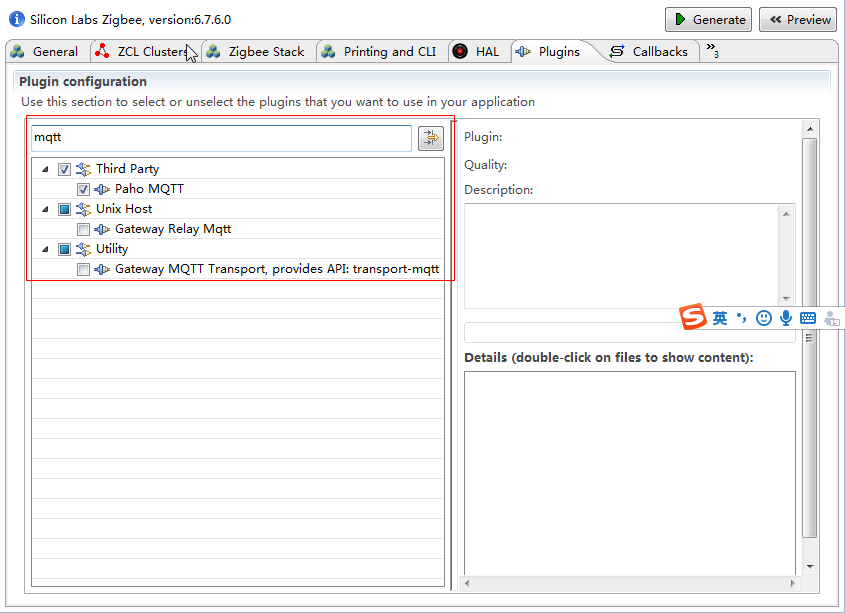Screen dimensions: 845x613
Task: Click the horizontal scrollbar right arrow
Action: 793,583
